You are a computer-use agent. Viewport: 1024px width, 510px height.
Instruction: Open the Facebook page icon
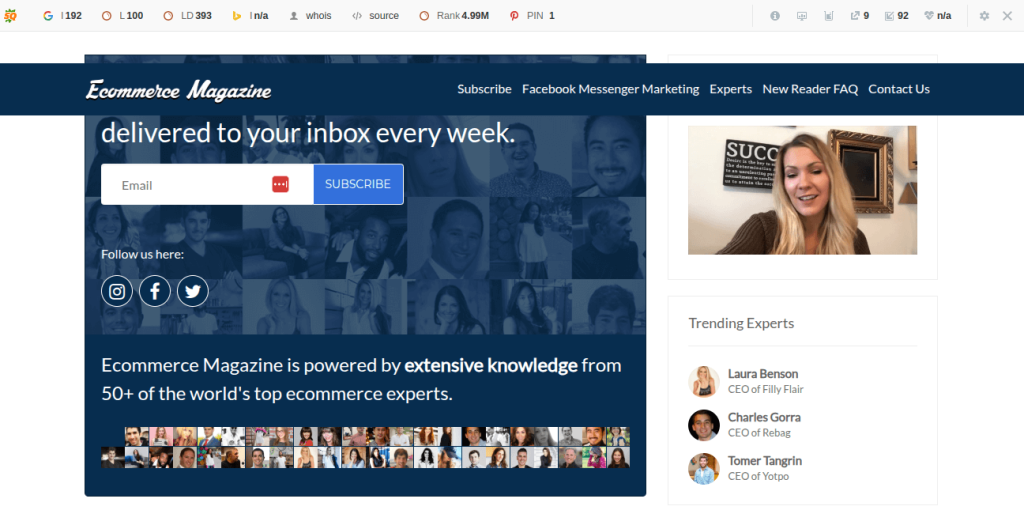pos(155,291)
